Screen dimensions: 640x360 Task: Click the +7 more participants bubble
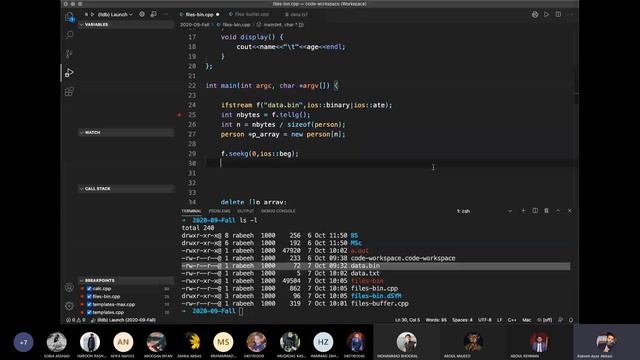(23, 342)
